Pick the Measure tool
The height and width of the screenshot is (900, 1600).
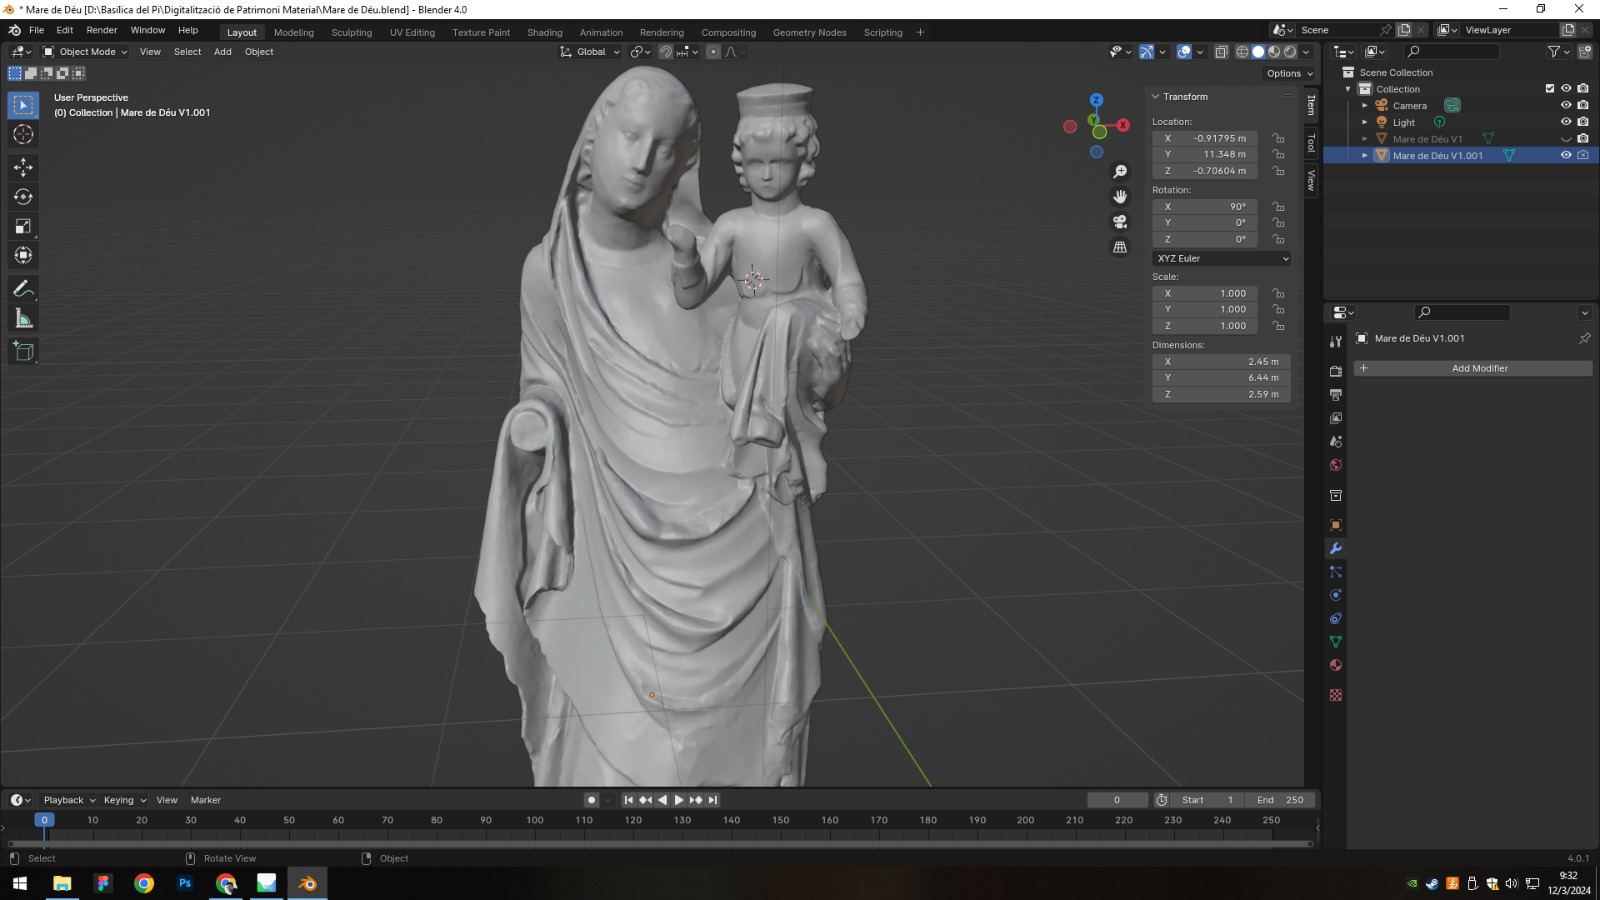click(x=23, y=319)
